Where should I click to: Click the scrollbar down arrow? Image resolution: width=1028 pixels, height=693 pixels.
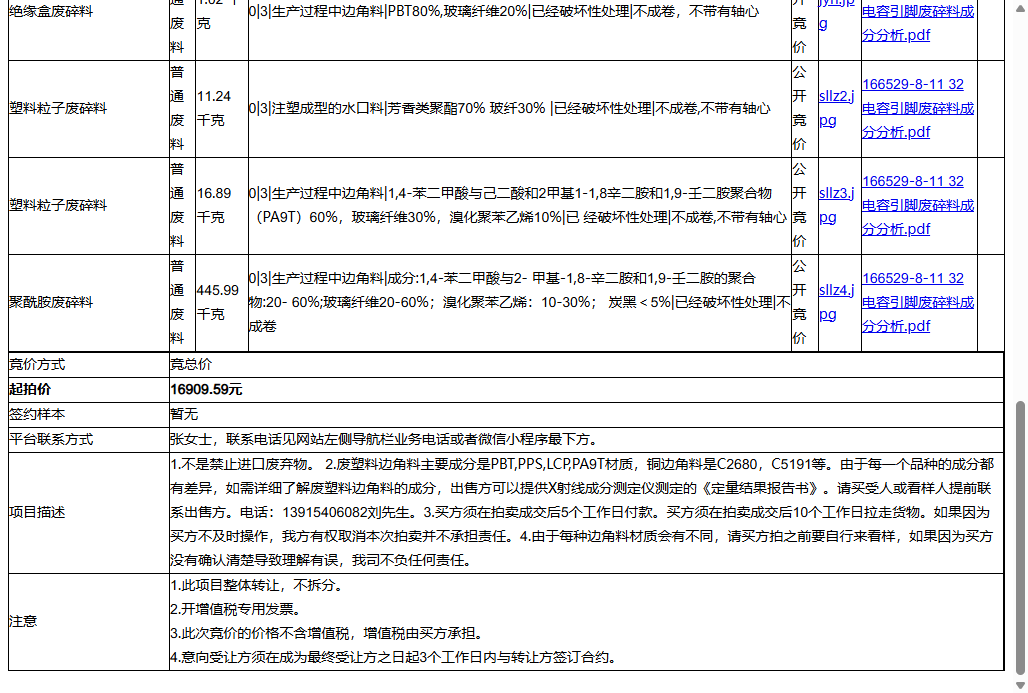pos(1020,685)
